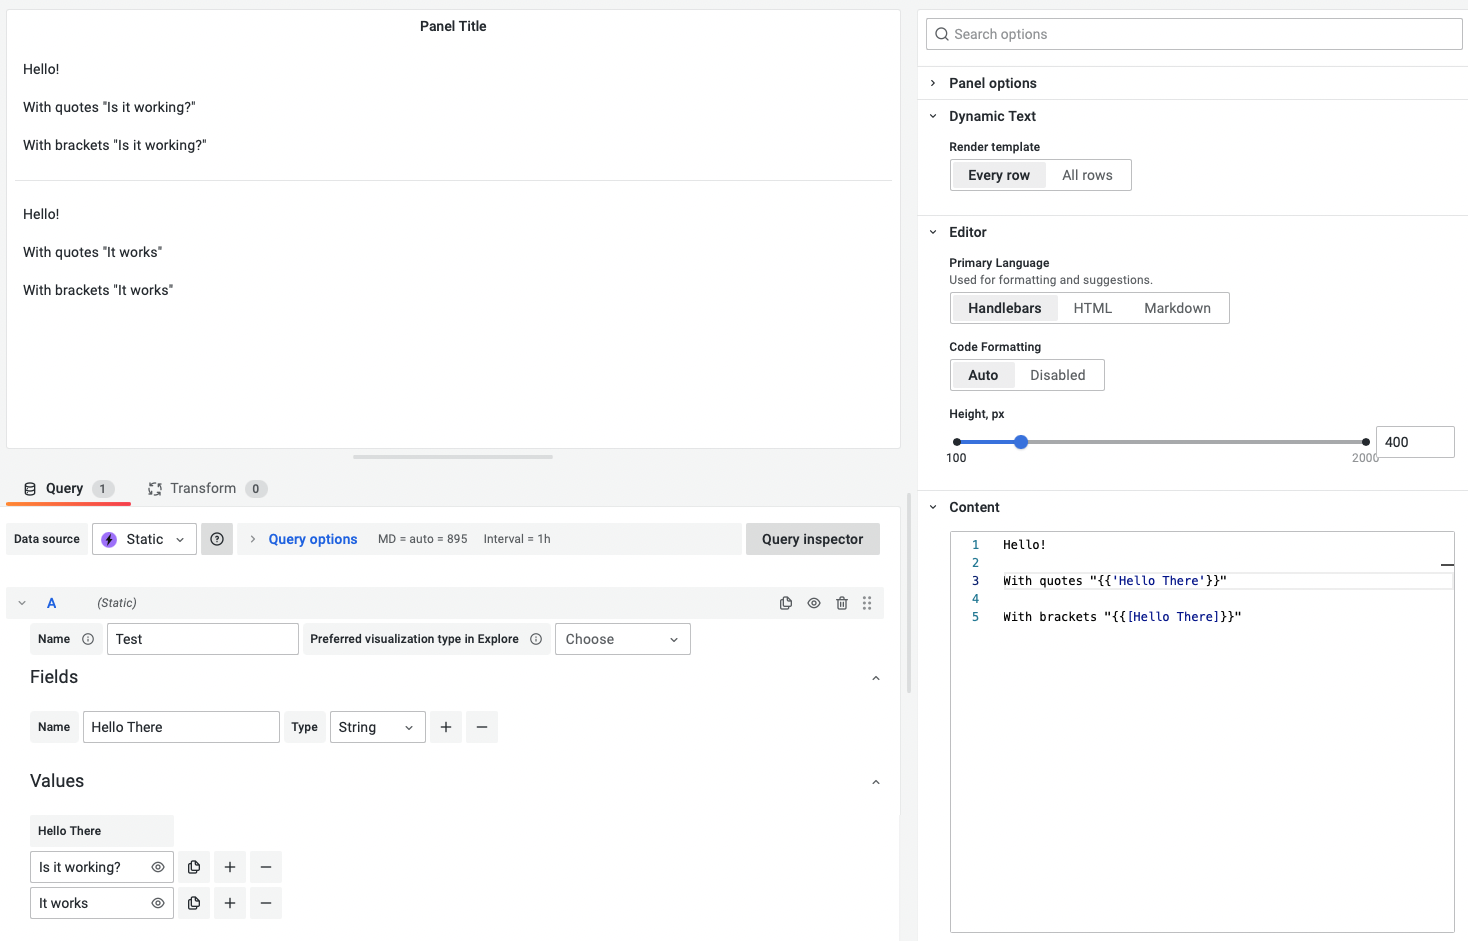
Task: Toggle visibility of the 'It works' value
Action: (157, 902)
